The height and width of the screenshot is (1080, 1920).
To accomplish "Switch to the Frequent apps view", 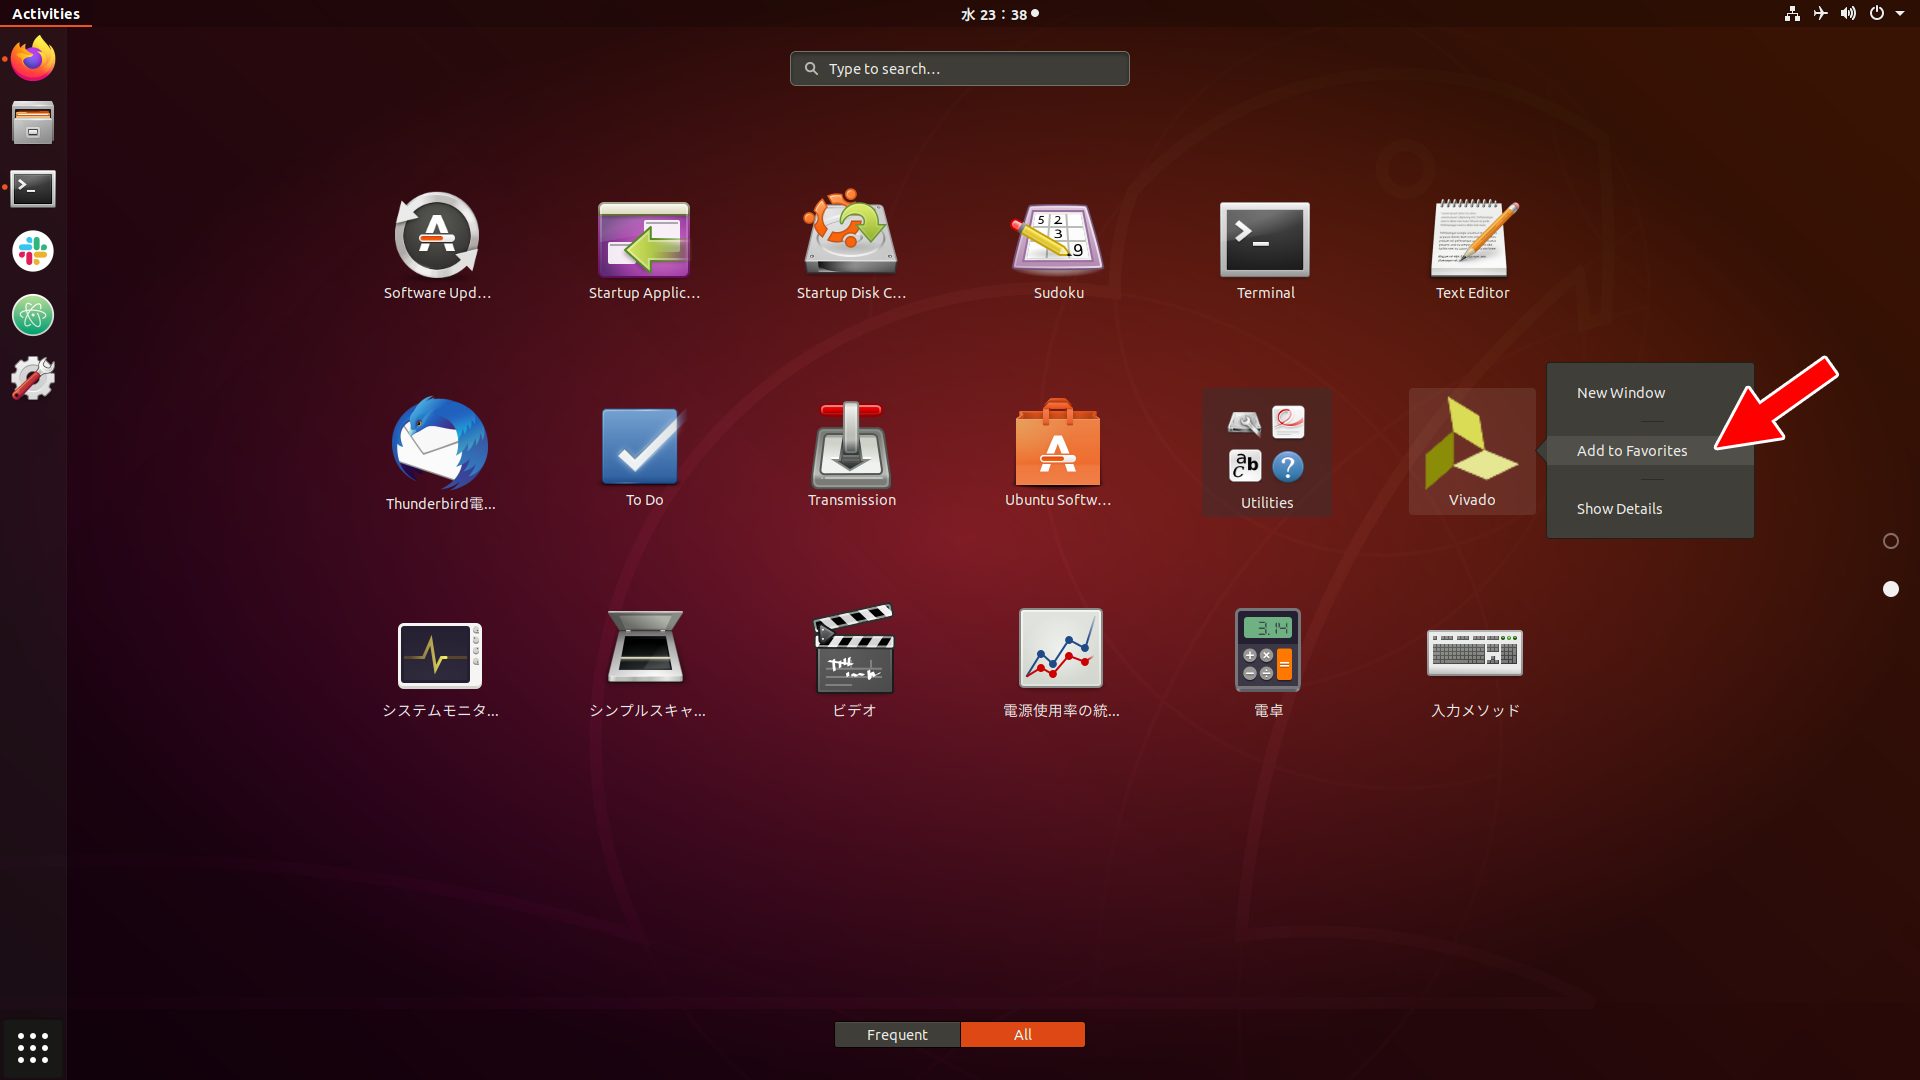I will pyautogui.click(x=897, y=1034).
